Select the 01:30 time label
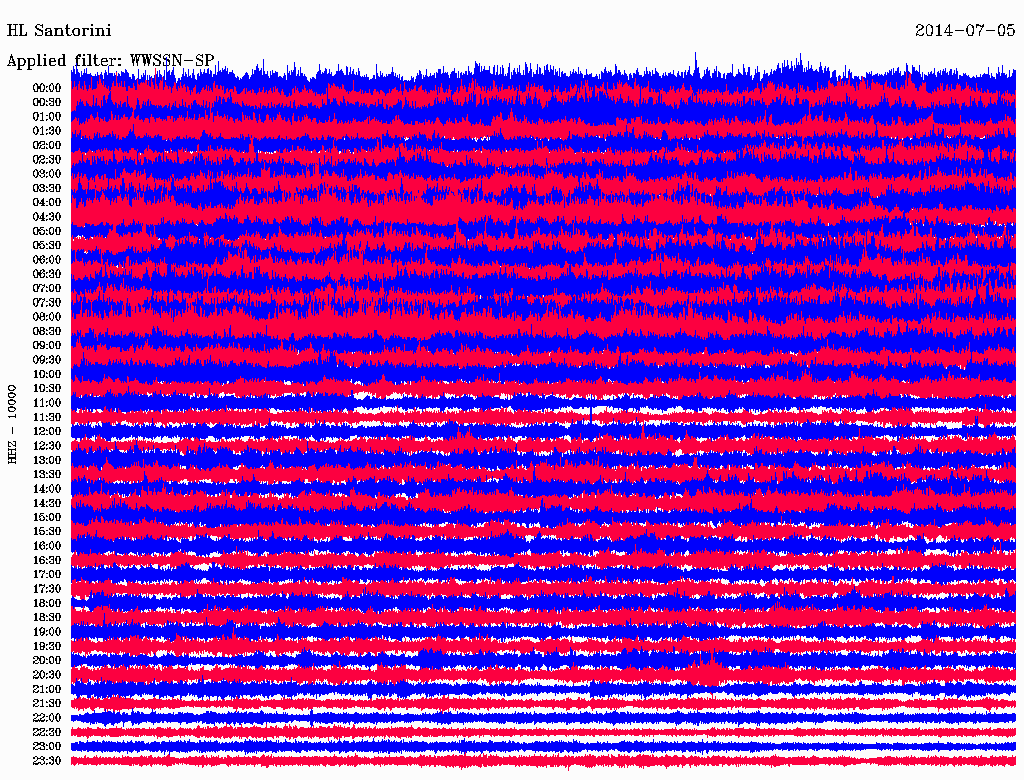 pos(47,131)
